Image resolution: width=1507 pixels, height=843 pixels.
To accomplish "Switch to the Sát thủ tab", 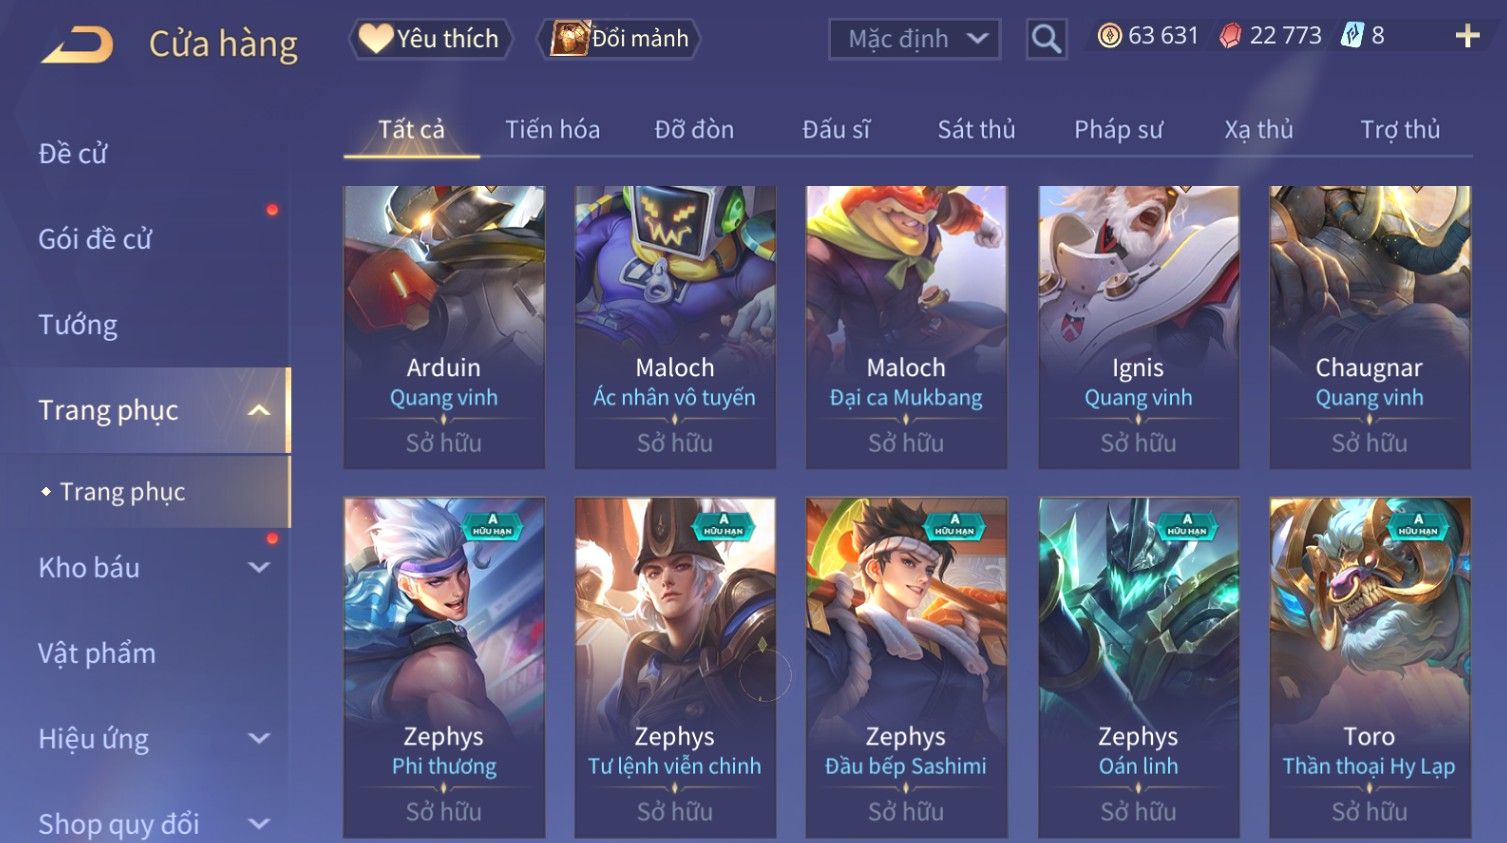I will [976, 129].
